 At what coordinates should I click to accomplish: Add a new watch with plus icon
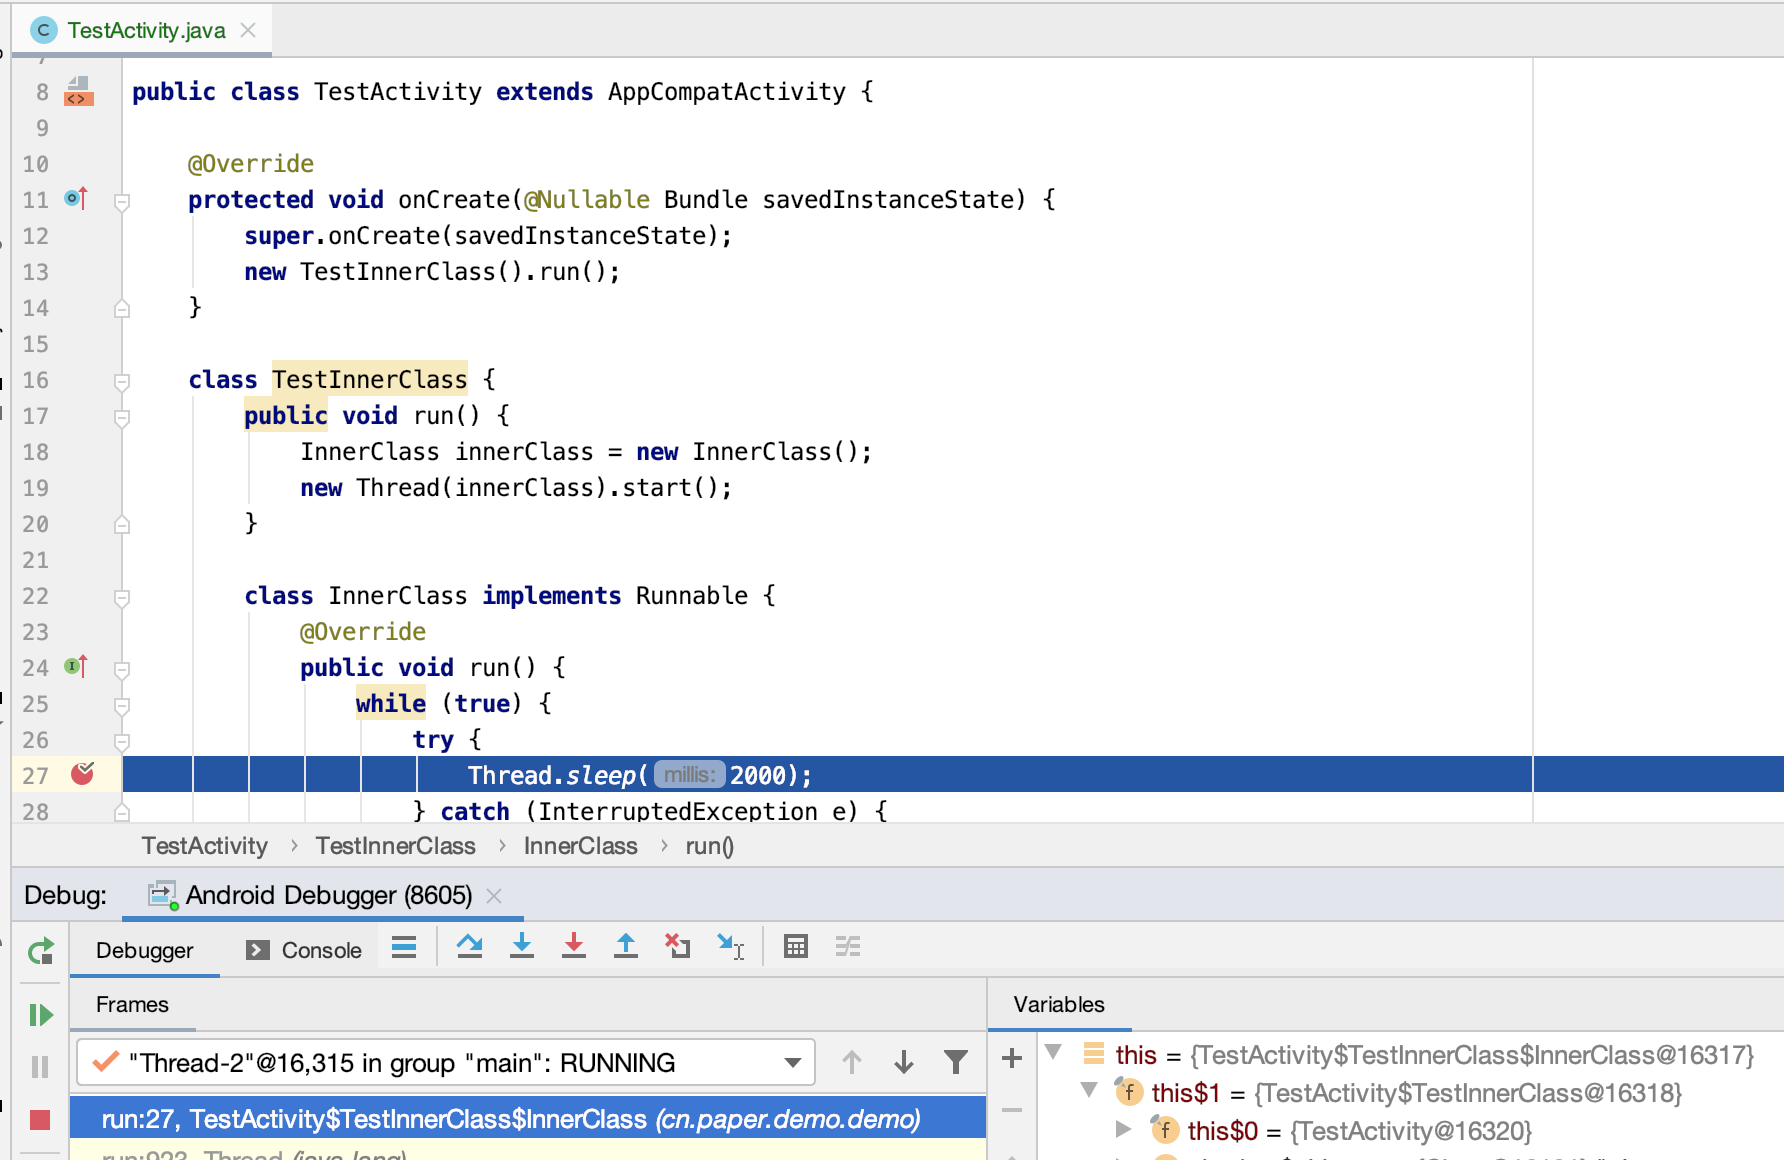pyautogui.click(x=1012, y=1058)
